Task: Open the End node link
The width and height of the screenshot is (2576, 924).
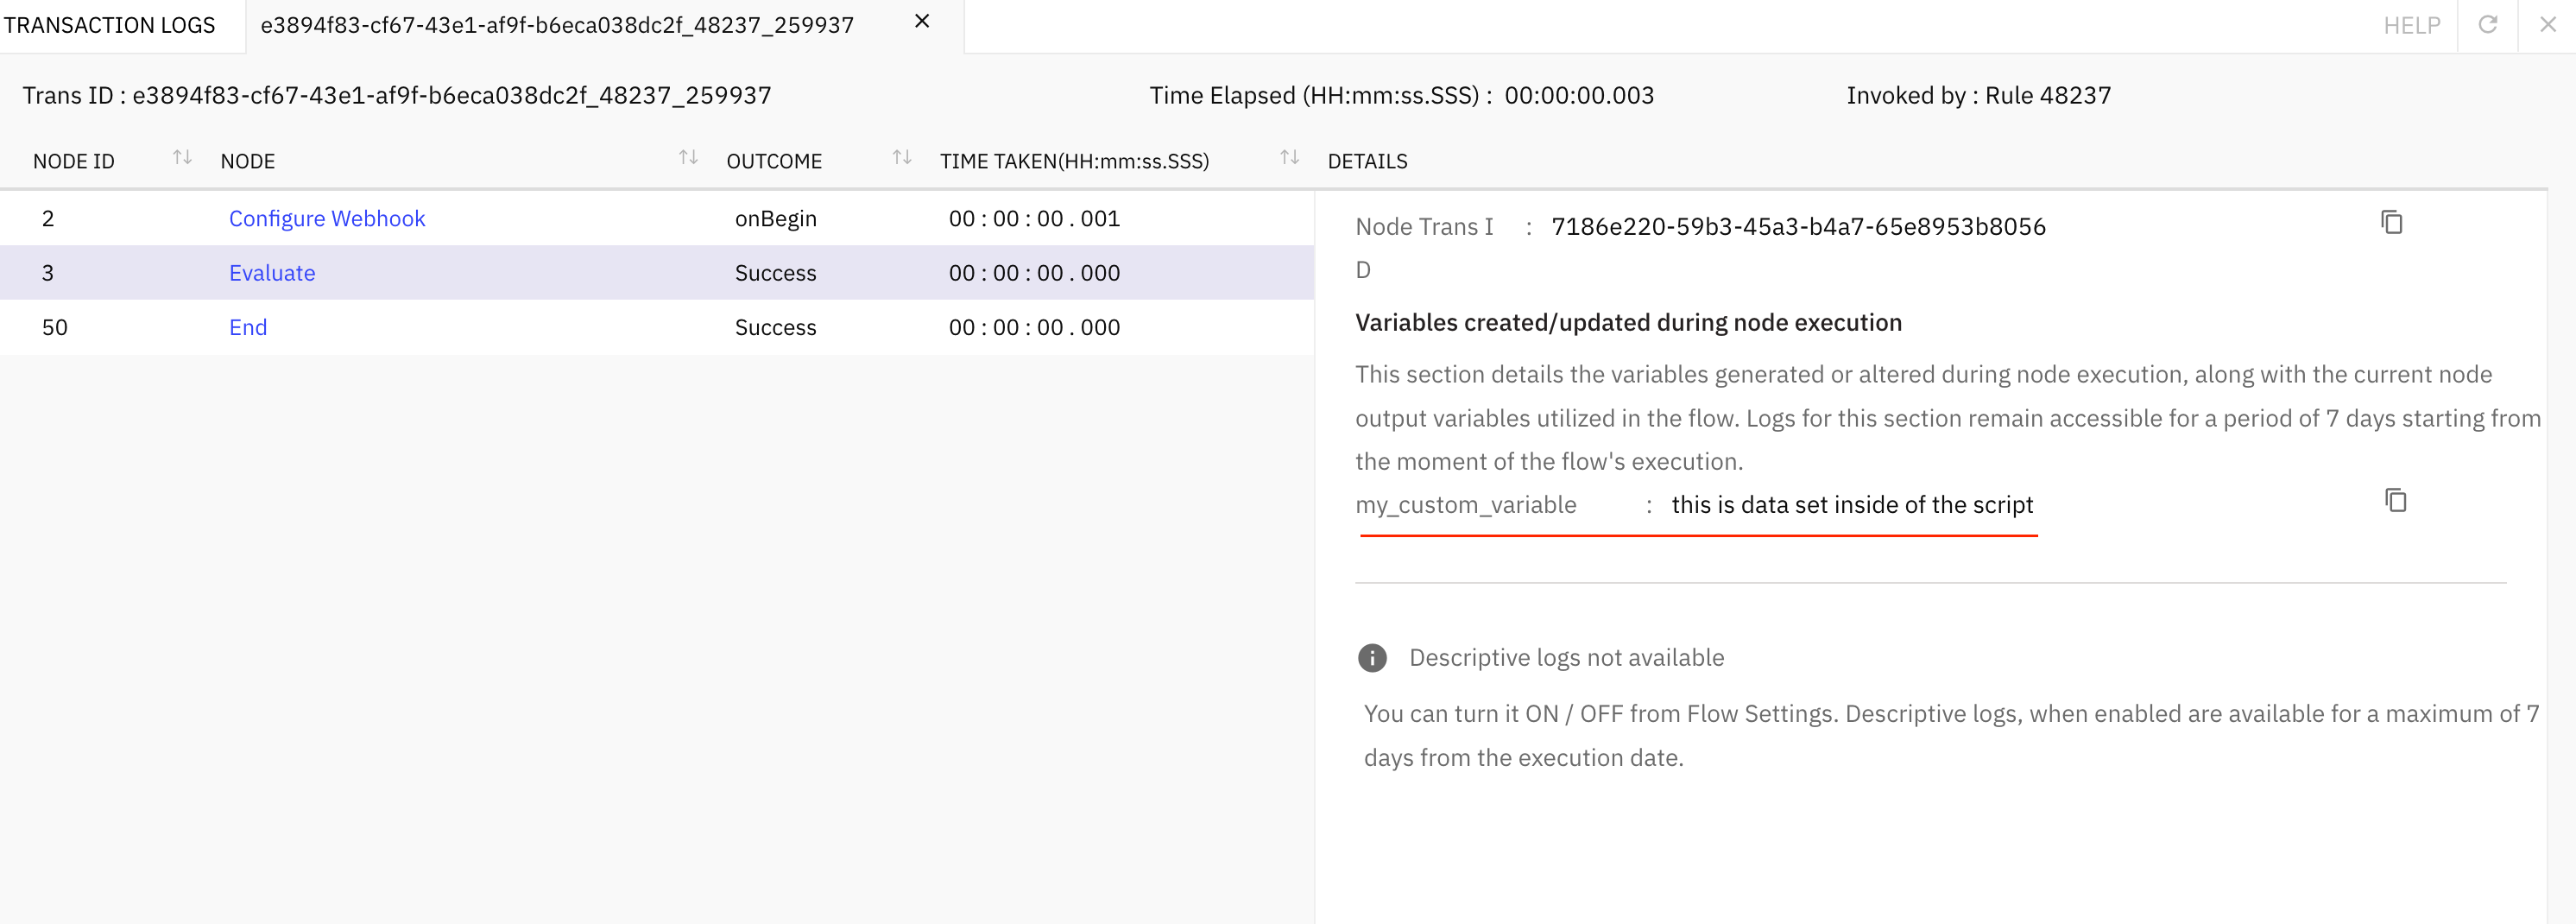Action: point(248,328)
